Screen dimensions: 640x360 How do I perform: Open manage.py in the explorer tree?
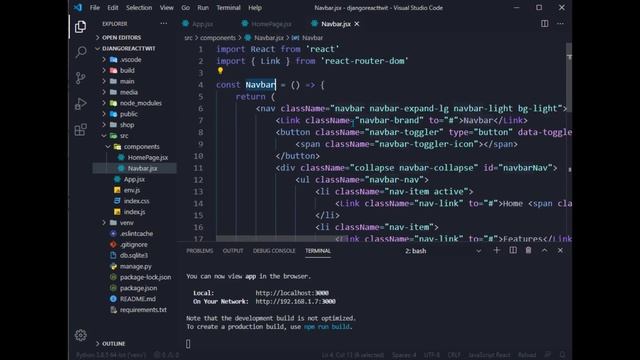coord(136,266)
